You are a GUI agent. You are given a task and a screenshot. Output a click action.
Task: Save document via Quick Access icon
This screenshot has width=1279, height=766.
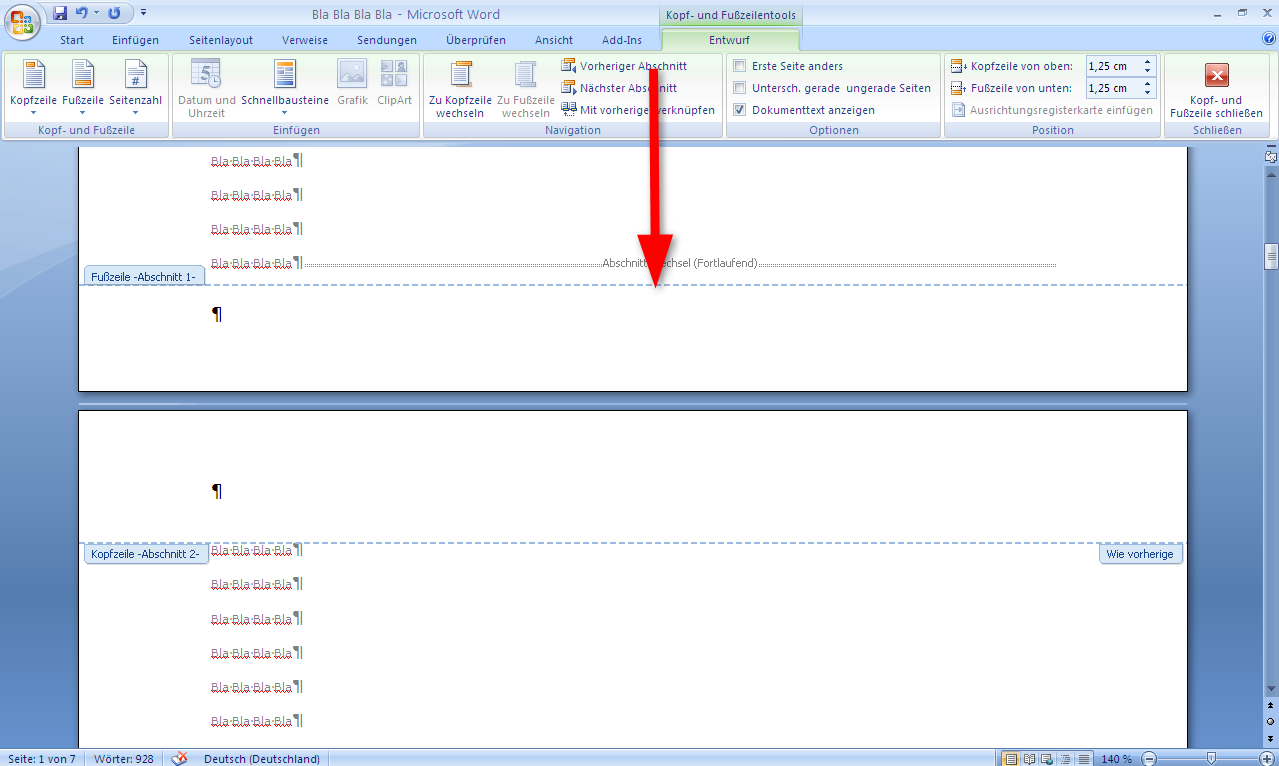click(60, 14)
